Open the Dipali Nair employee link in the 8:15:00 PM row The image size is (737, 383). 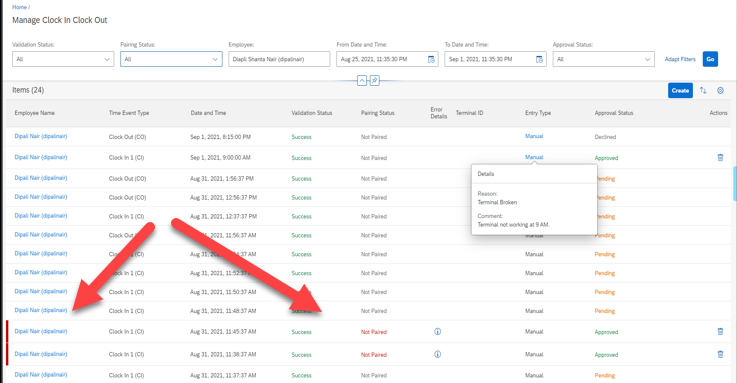(x=41, y=136)
